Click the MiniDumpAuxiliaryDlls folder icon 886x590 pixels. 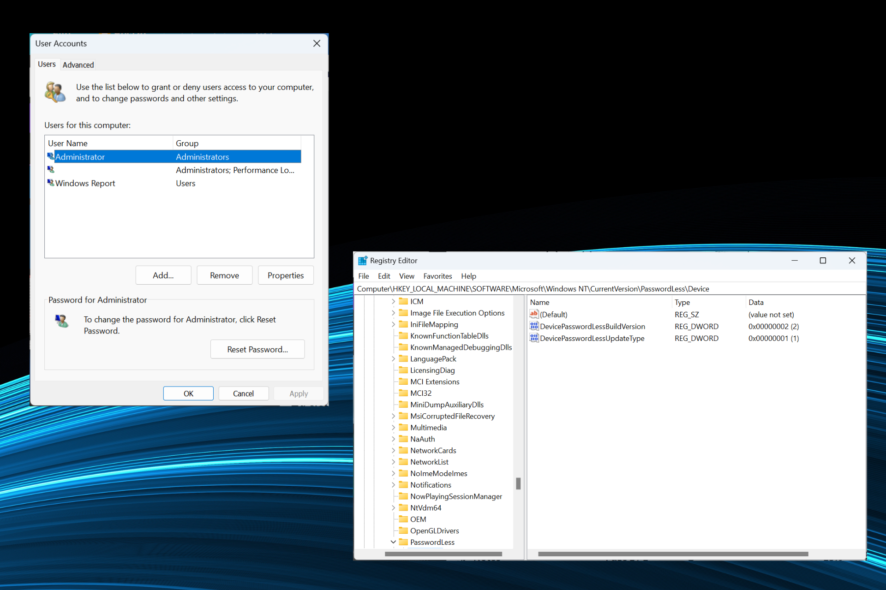click(x=403, y=405)
